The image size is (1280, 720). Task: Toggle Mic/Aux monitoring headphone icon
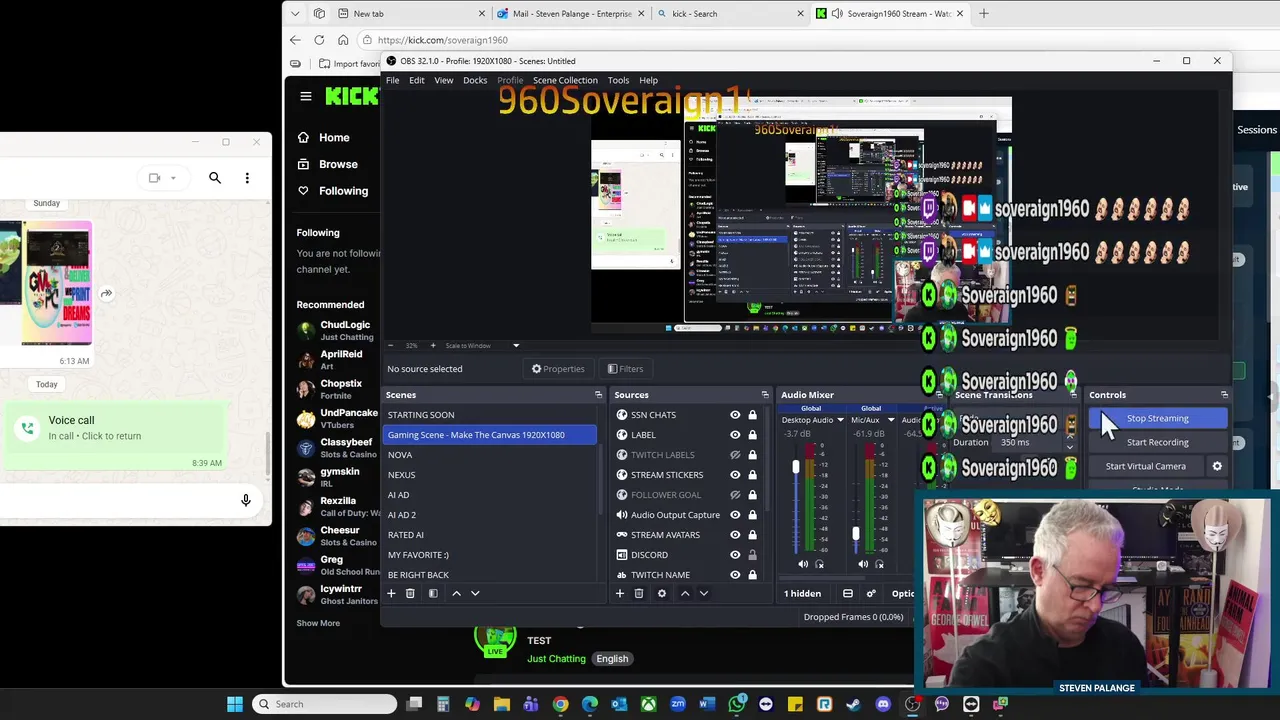tap(880, 564)
